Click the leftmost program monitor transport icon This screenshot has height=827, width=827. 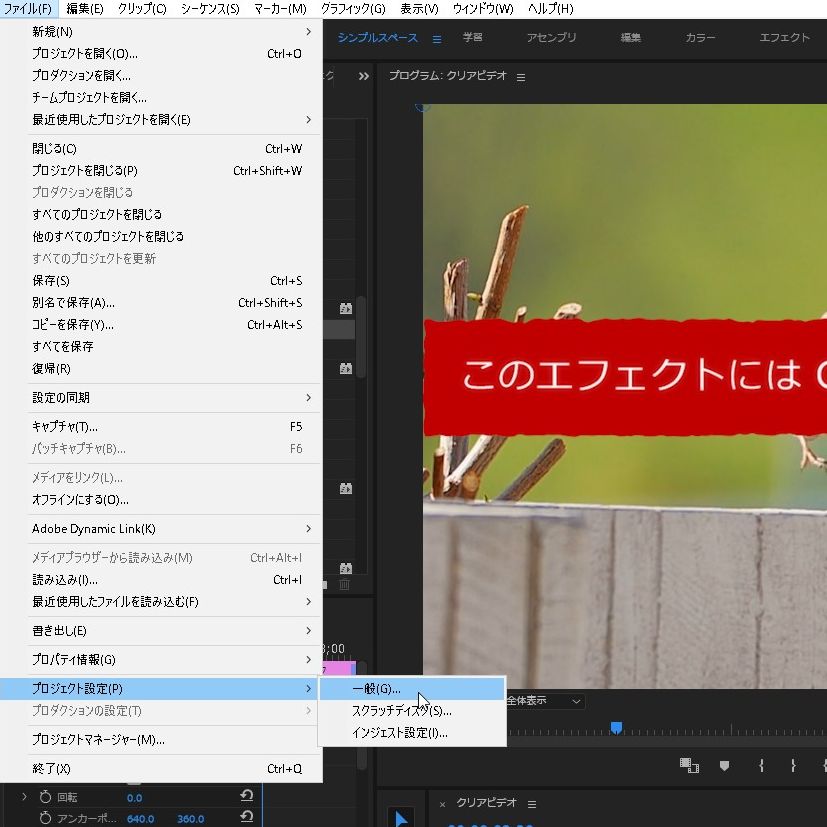pyautogui.click(x=688, y=765)
